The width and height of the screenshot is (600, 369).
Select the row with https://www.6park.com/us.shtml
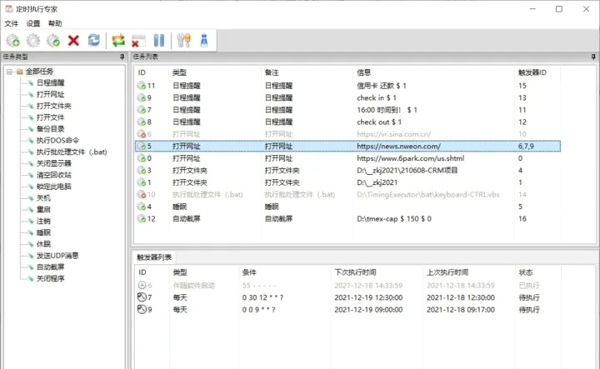click(x=348, y=158)
